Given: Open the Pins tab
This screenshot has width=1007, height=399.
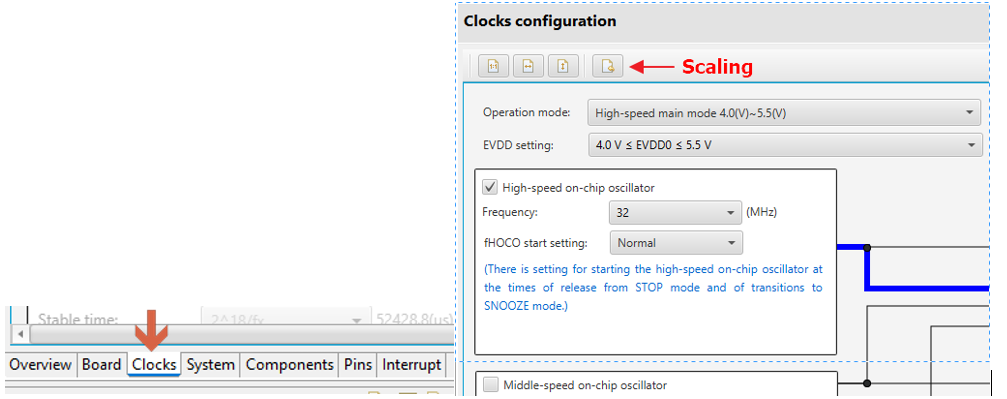Looking at the screenshot, I should click(358, 365).
